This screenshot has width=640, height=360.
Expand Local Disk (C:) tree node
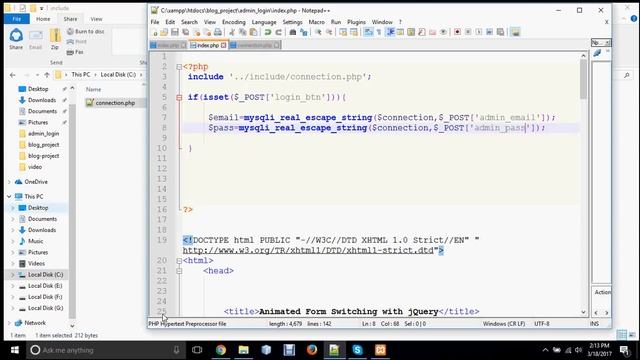pos(13,275)
